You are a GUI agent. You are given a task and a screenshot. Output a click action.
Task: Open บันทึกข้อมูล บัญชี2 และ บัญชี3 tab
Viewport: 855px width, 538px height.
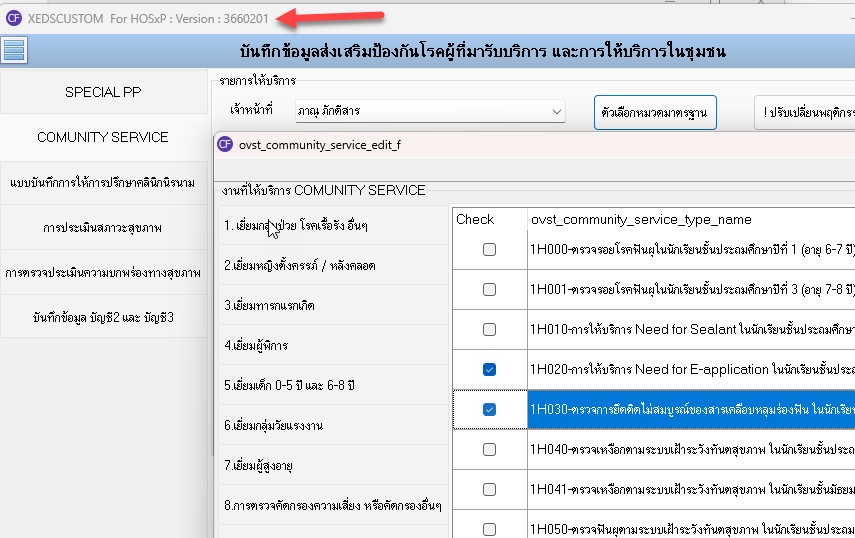[x=103, y=317]
